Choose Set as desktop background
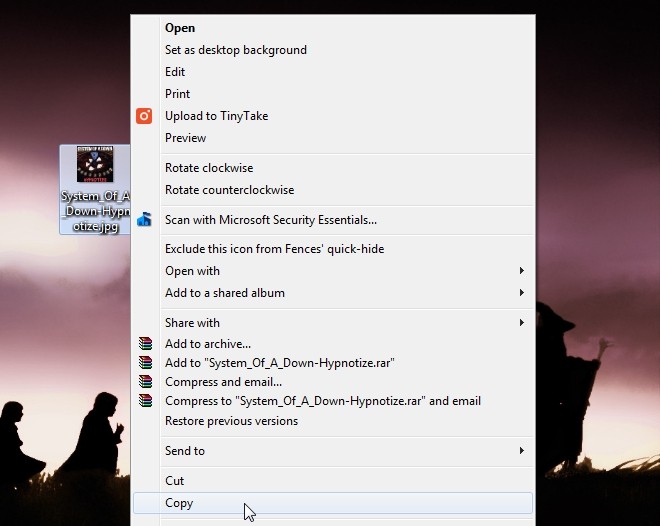The image size is (660, 526). tap(333, 50)
